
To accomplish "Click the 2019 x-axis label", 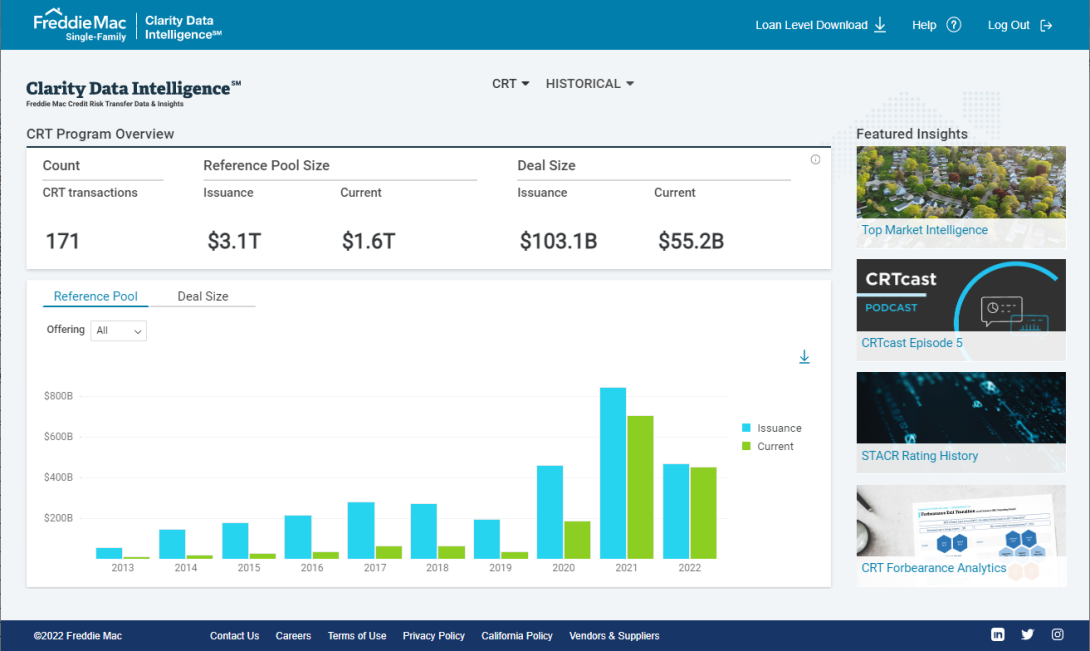I will pos(501,568).
